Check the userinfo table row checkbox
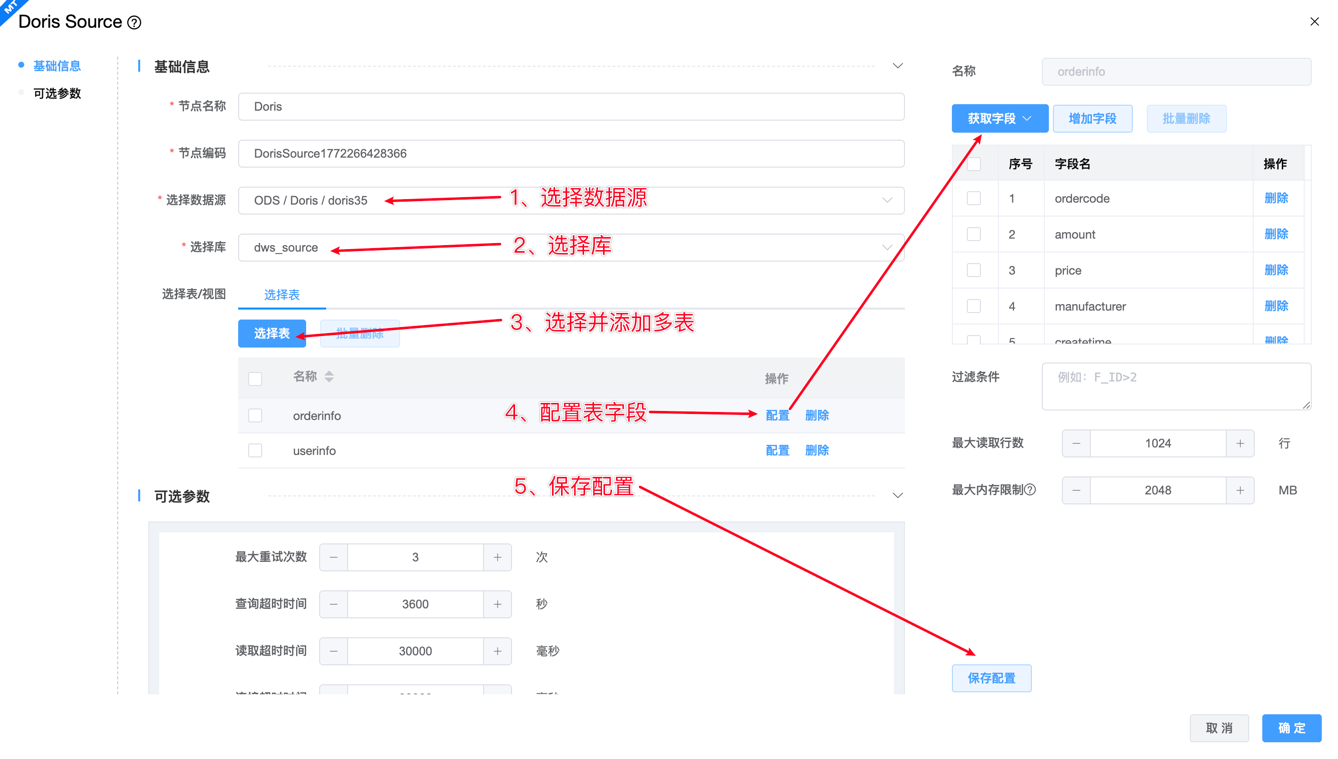The height and width of the screenshot is (759, 1338). [x=255, y=451]
